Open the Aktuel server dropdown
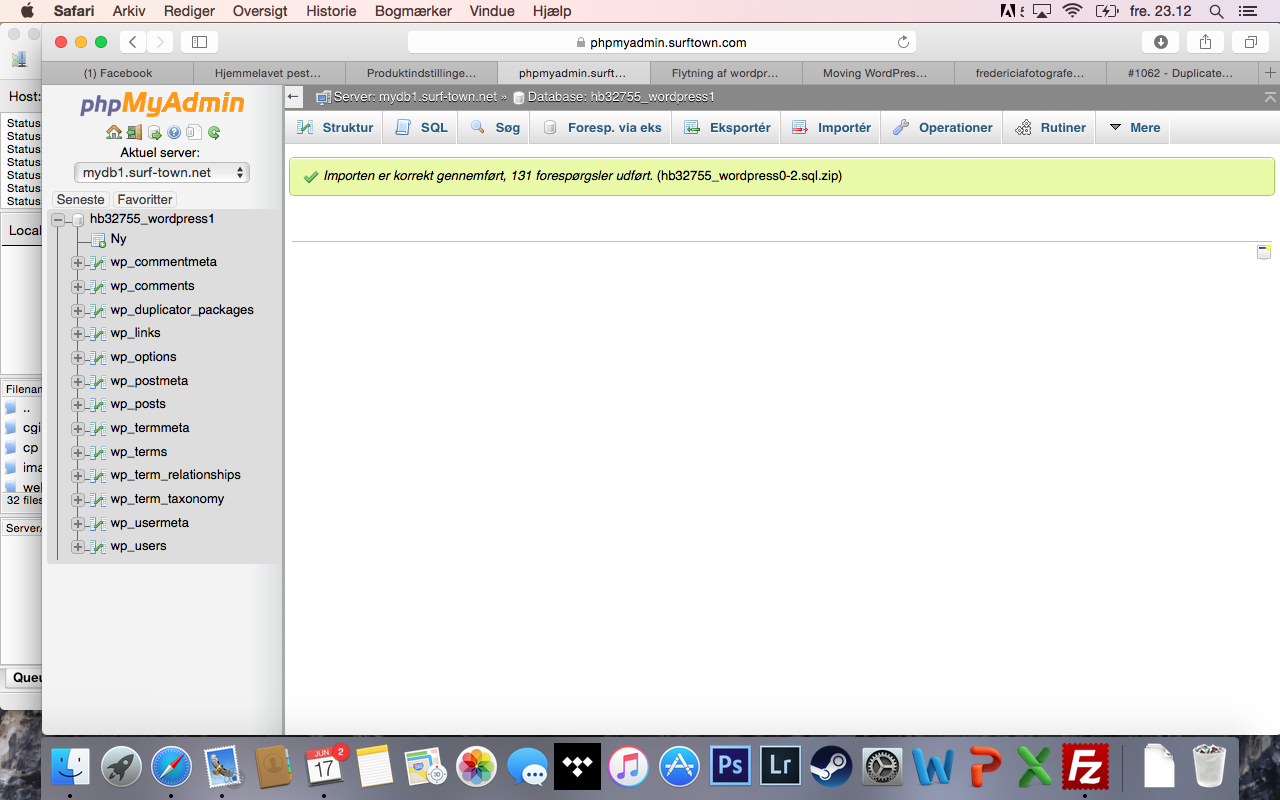Image resolution: width=1280 pixels, height=800 pixels. [162, 172]
